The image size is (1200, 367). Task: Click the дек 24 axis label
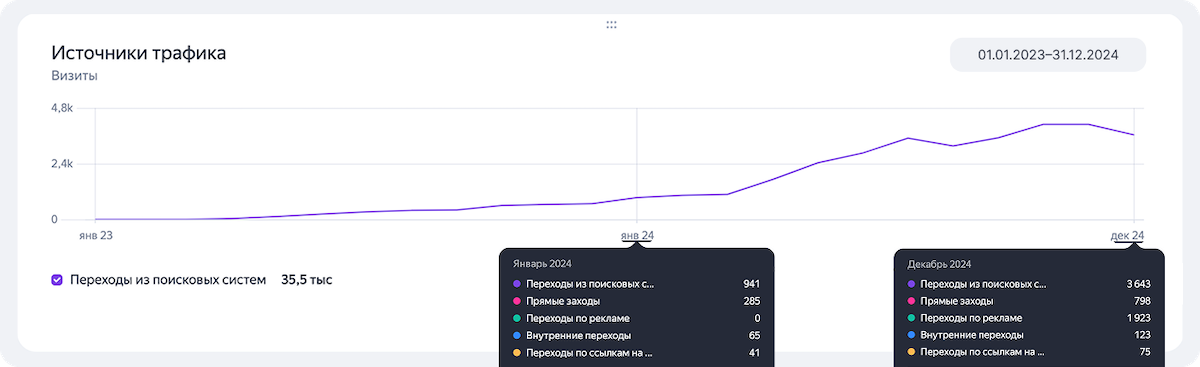(x=1127, y=236)
